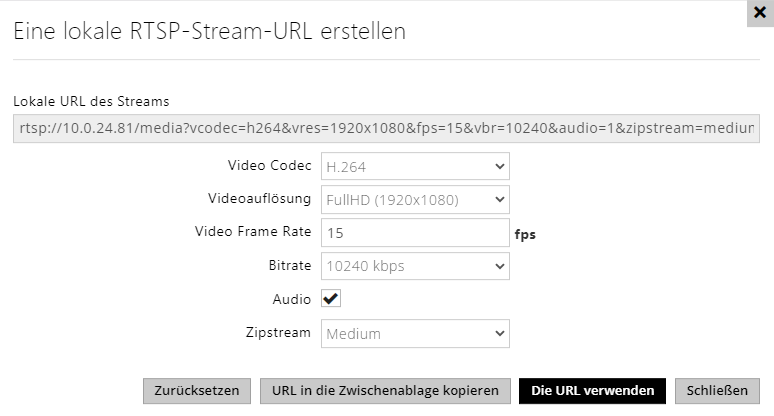The image size is (774, 416).
Task: Expand the Videoauflösung resolution dropdown
Action: click(x=415, y=199)
